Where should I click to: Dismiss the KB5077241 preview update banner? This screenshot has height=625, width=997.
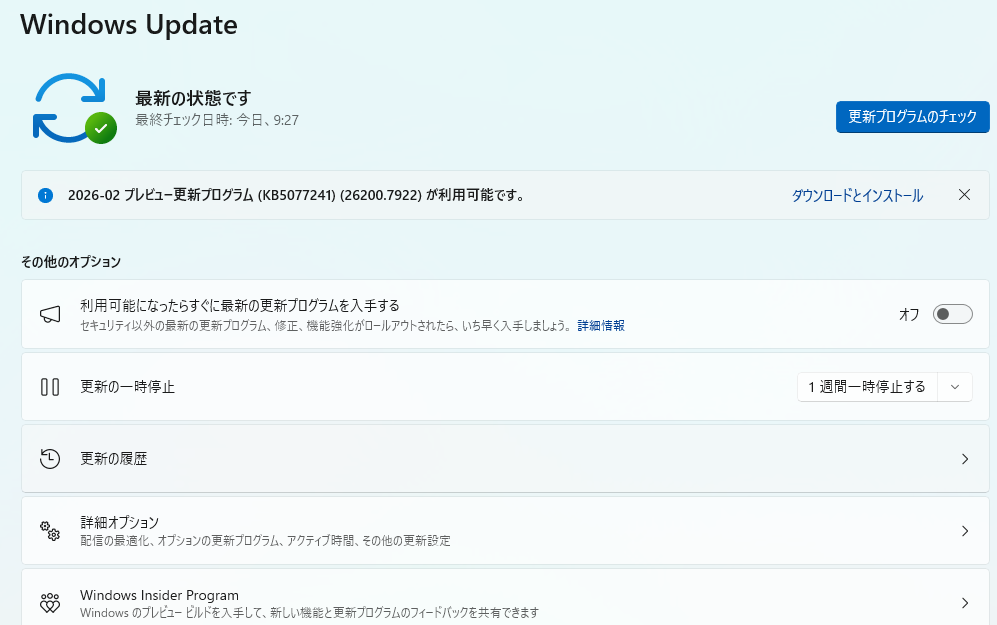click(x=964, y=195)
